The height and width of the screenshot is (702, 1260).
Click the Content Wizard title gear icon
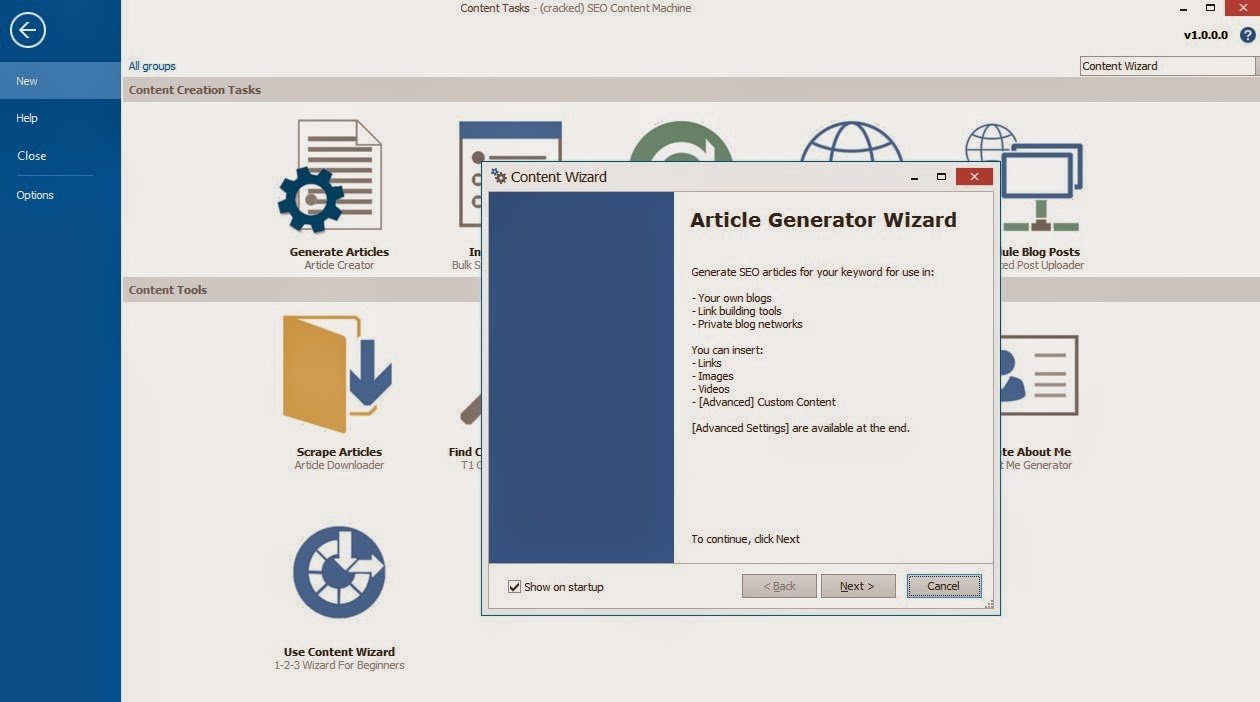499,176
